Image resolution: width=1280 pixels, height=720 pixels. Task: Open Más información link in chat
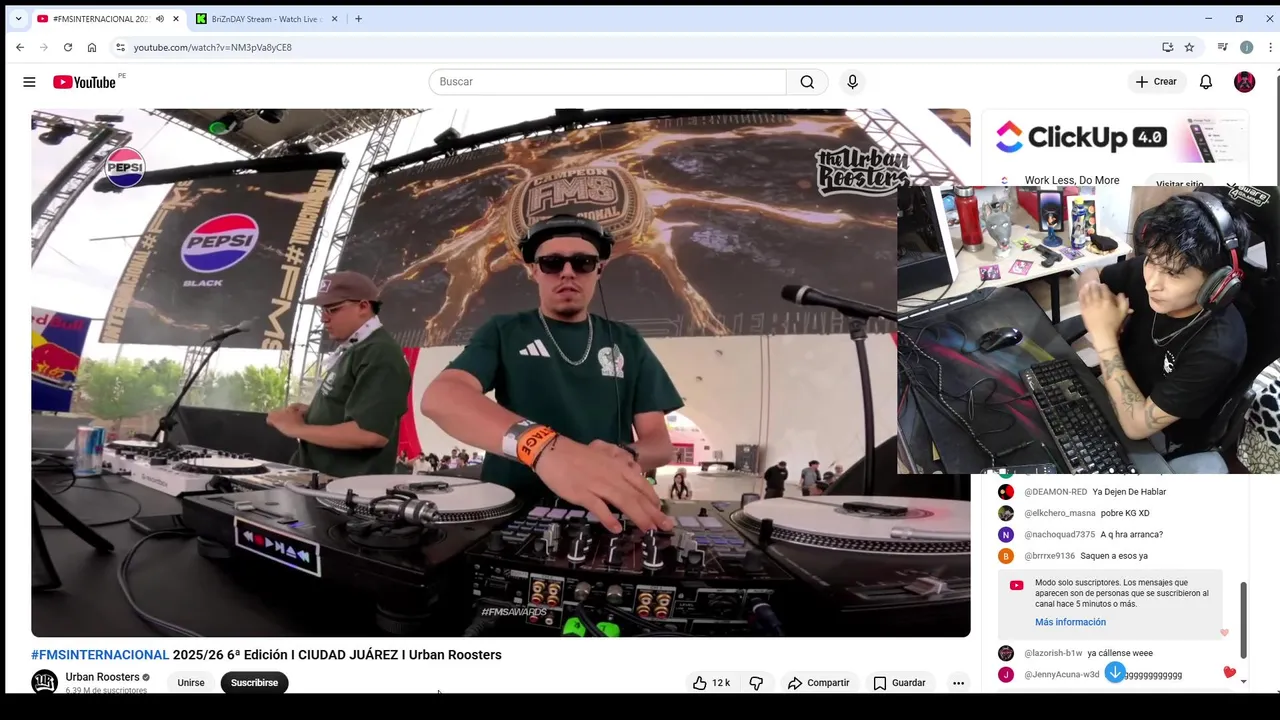tap(1070, 622)
